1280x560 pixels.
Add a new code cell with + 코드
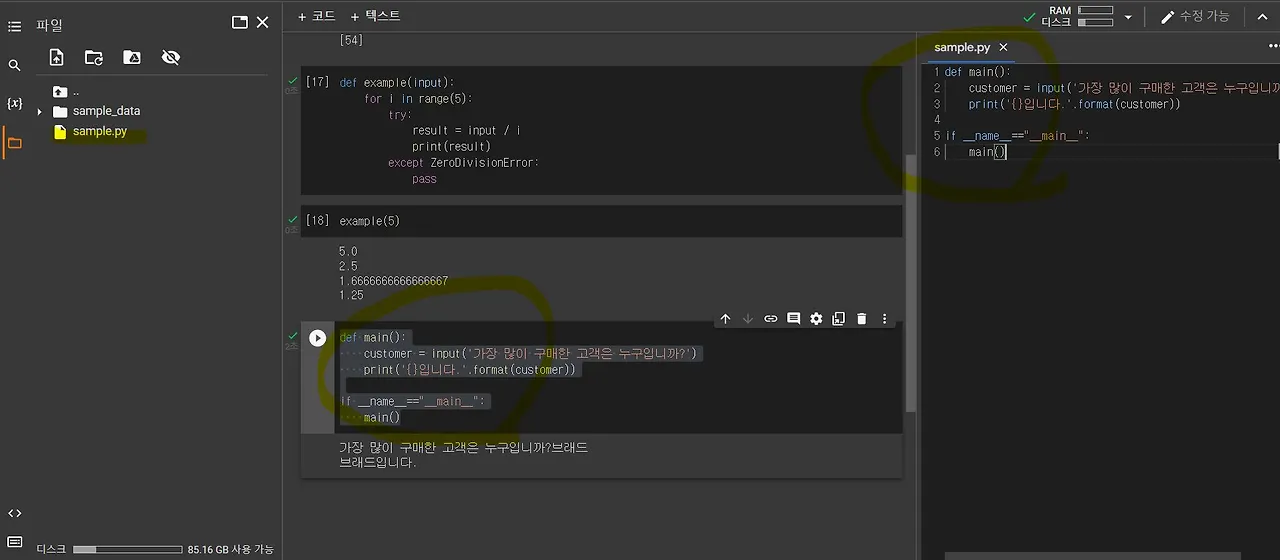pyautogui.click(x=316, y=16)
